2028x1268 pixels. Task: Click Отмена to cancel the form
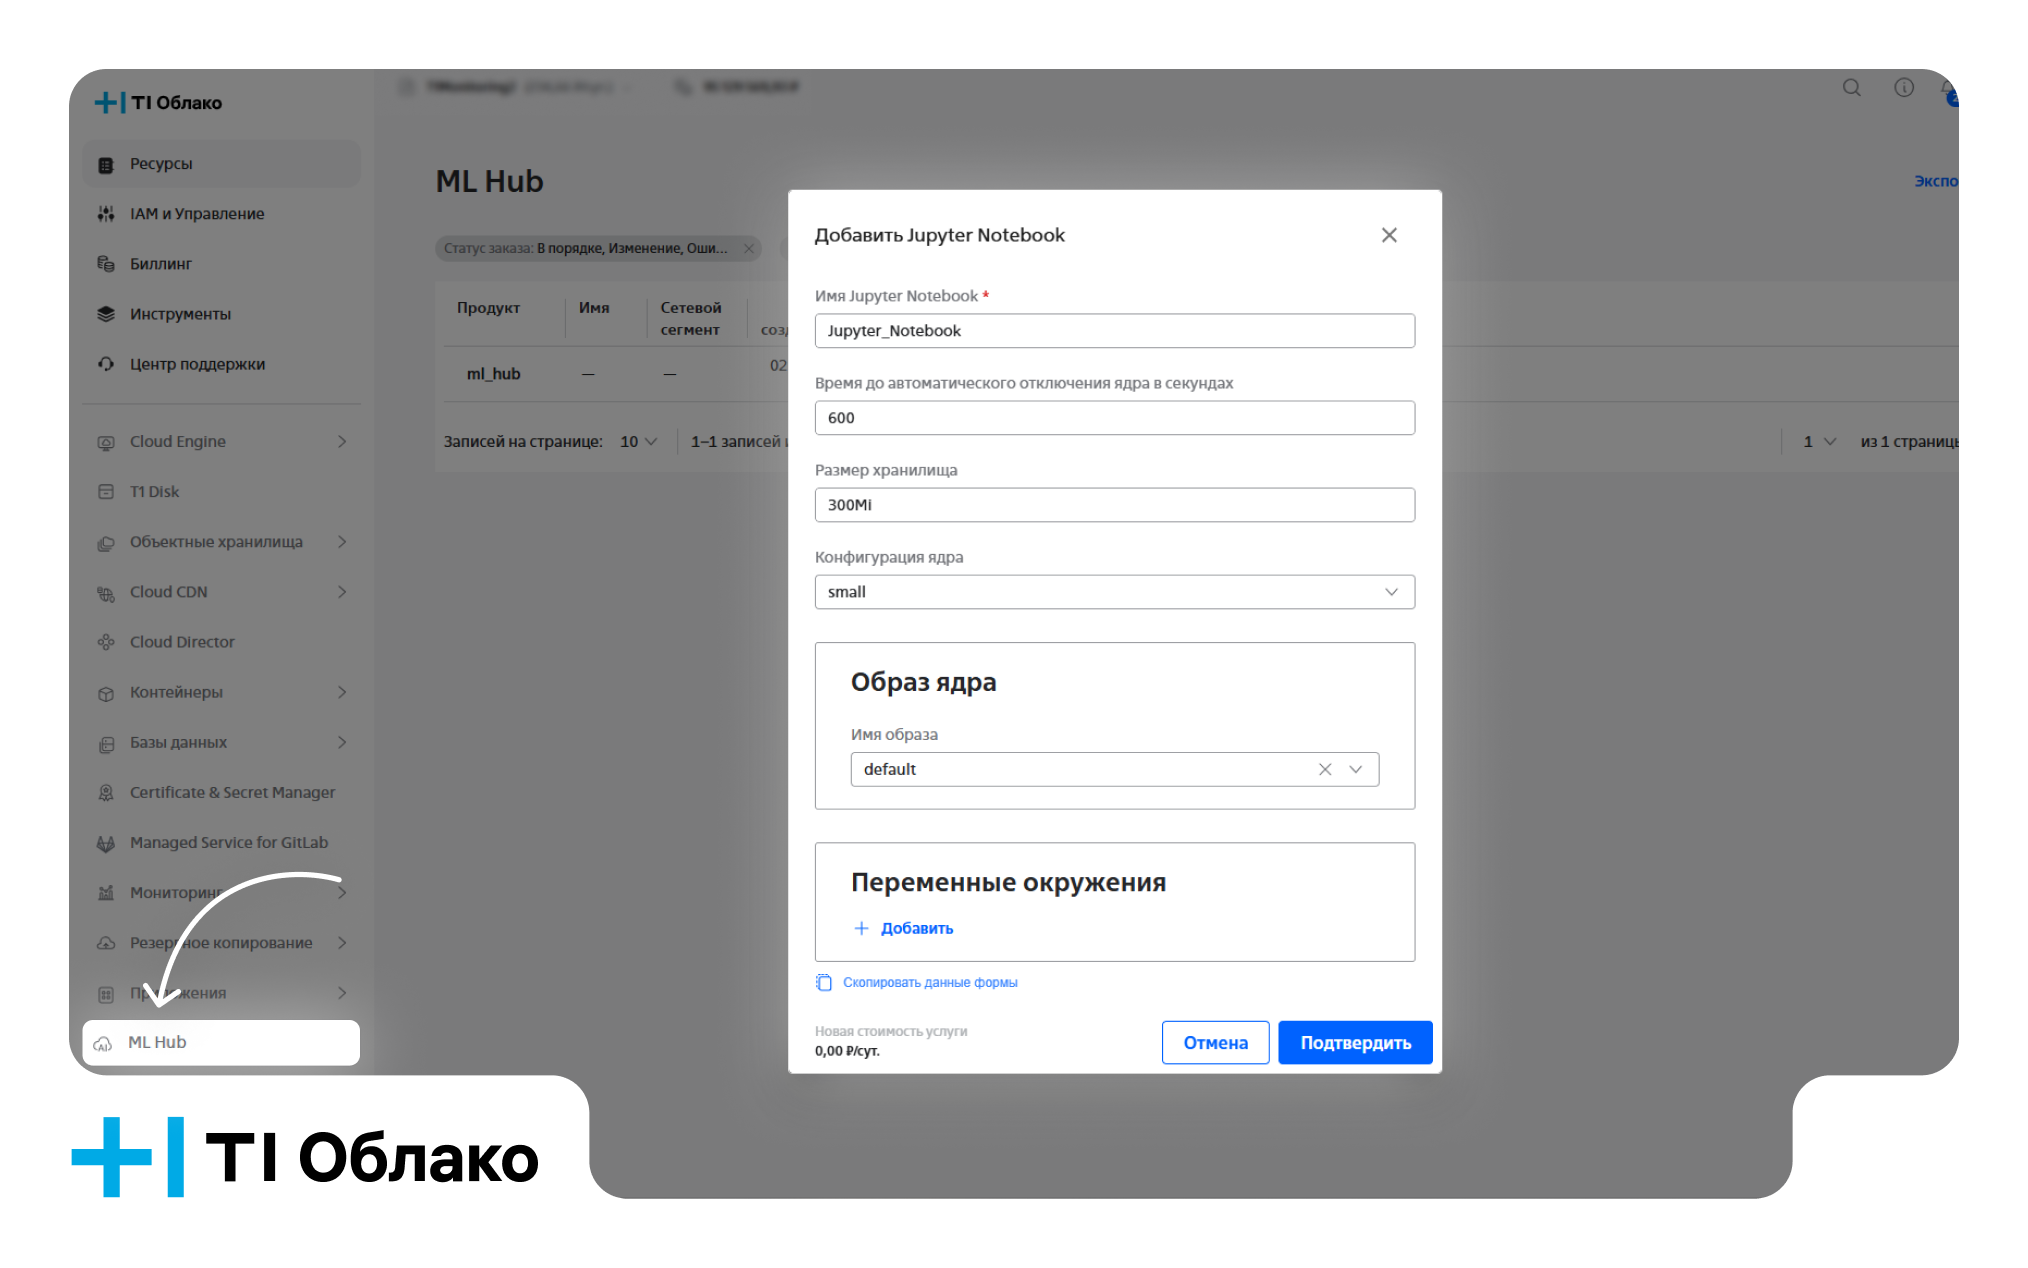click(x=1215, y=1042)
